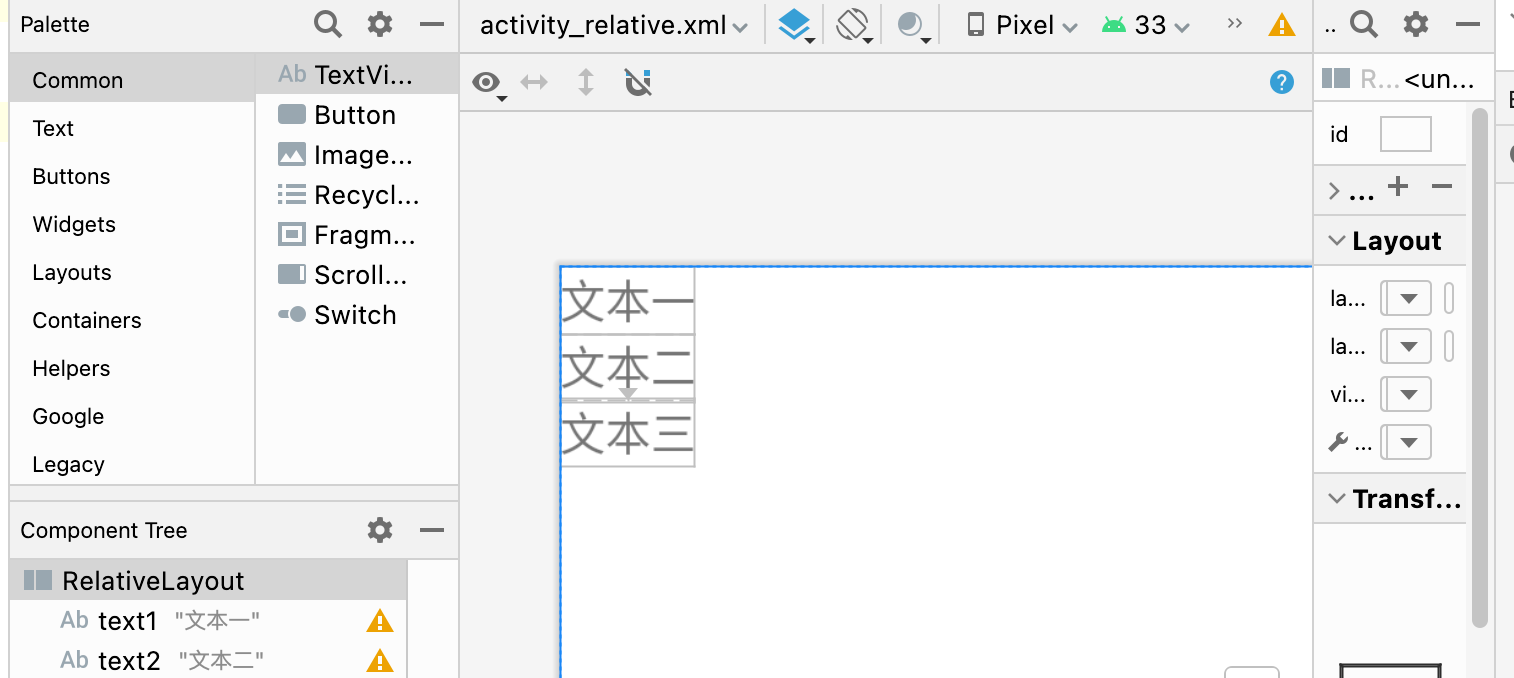This screenshot has width=1514, height=678.
Task: Show more toolbar options chevrons
Action: 1235,24
